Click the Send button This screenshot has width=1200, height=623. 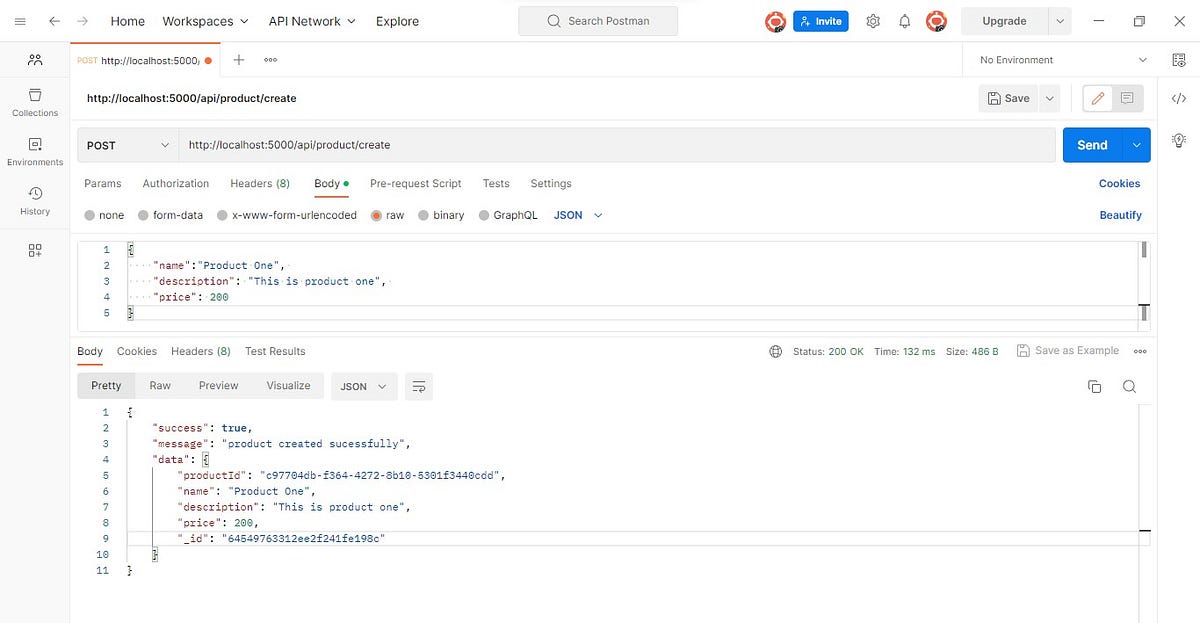[x=1092, y=144]
